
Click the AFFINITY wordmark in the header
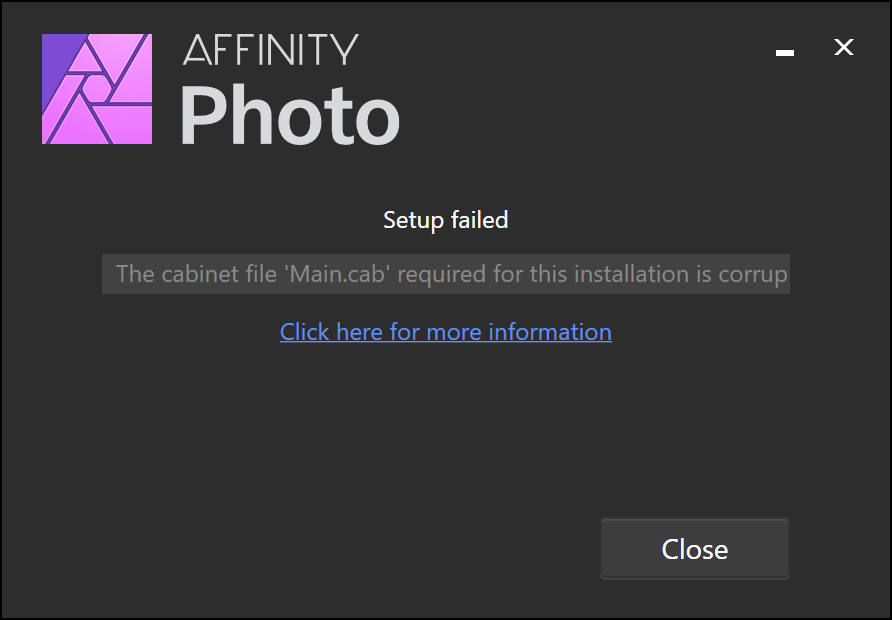[271, 49]
